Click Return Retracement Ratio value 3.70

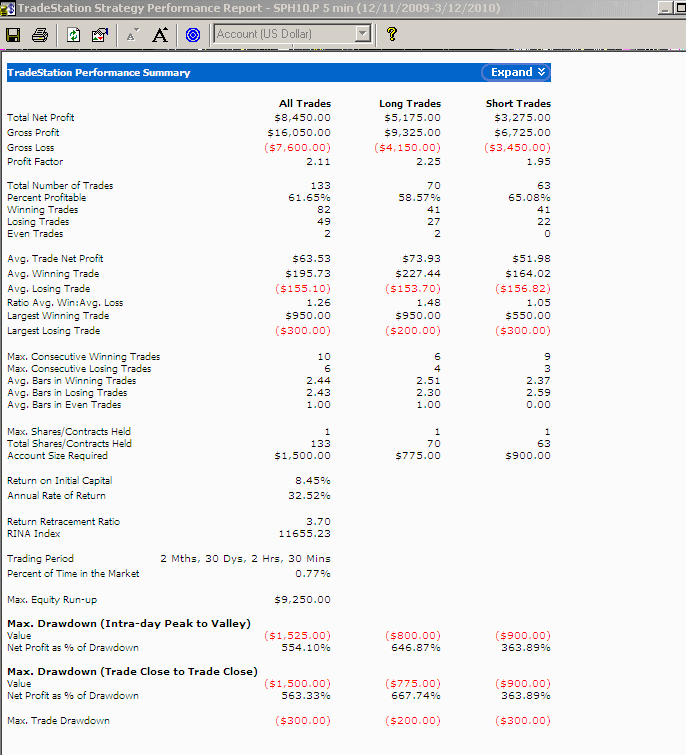tap(318, 521)
